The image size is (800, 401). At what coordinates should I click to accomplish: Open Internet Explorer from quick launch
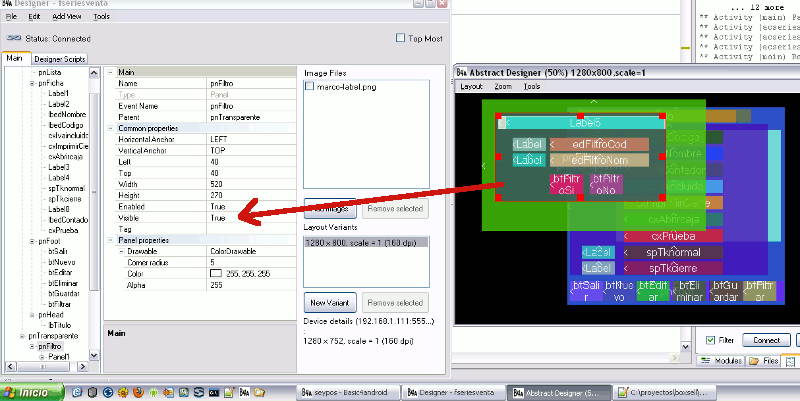pyautogui.click(x=77, y=392)
